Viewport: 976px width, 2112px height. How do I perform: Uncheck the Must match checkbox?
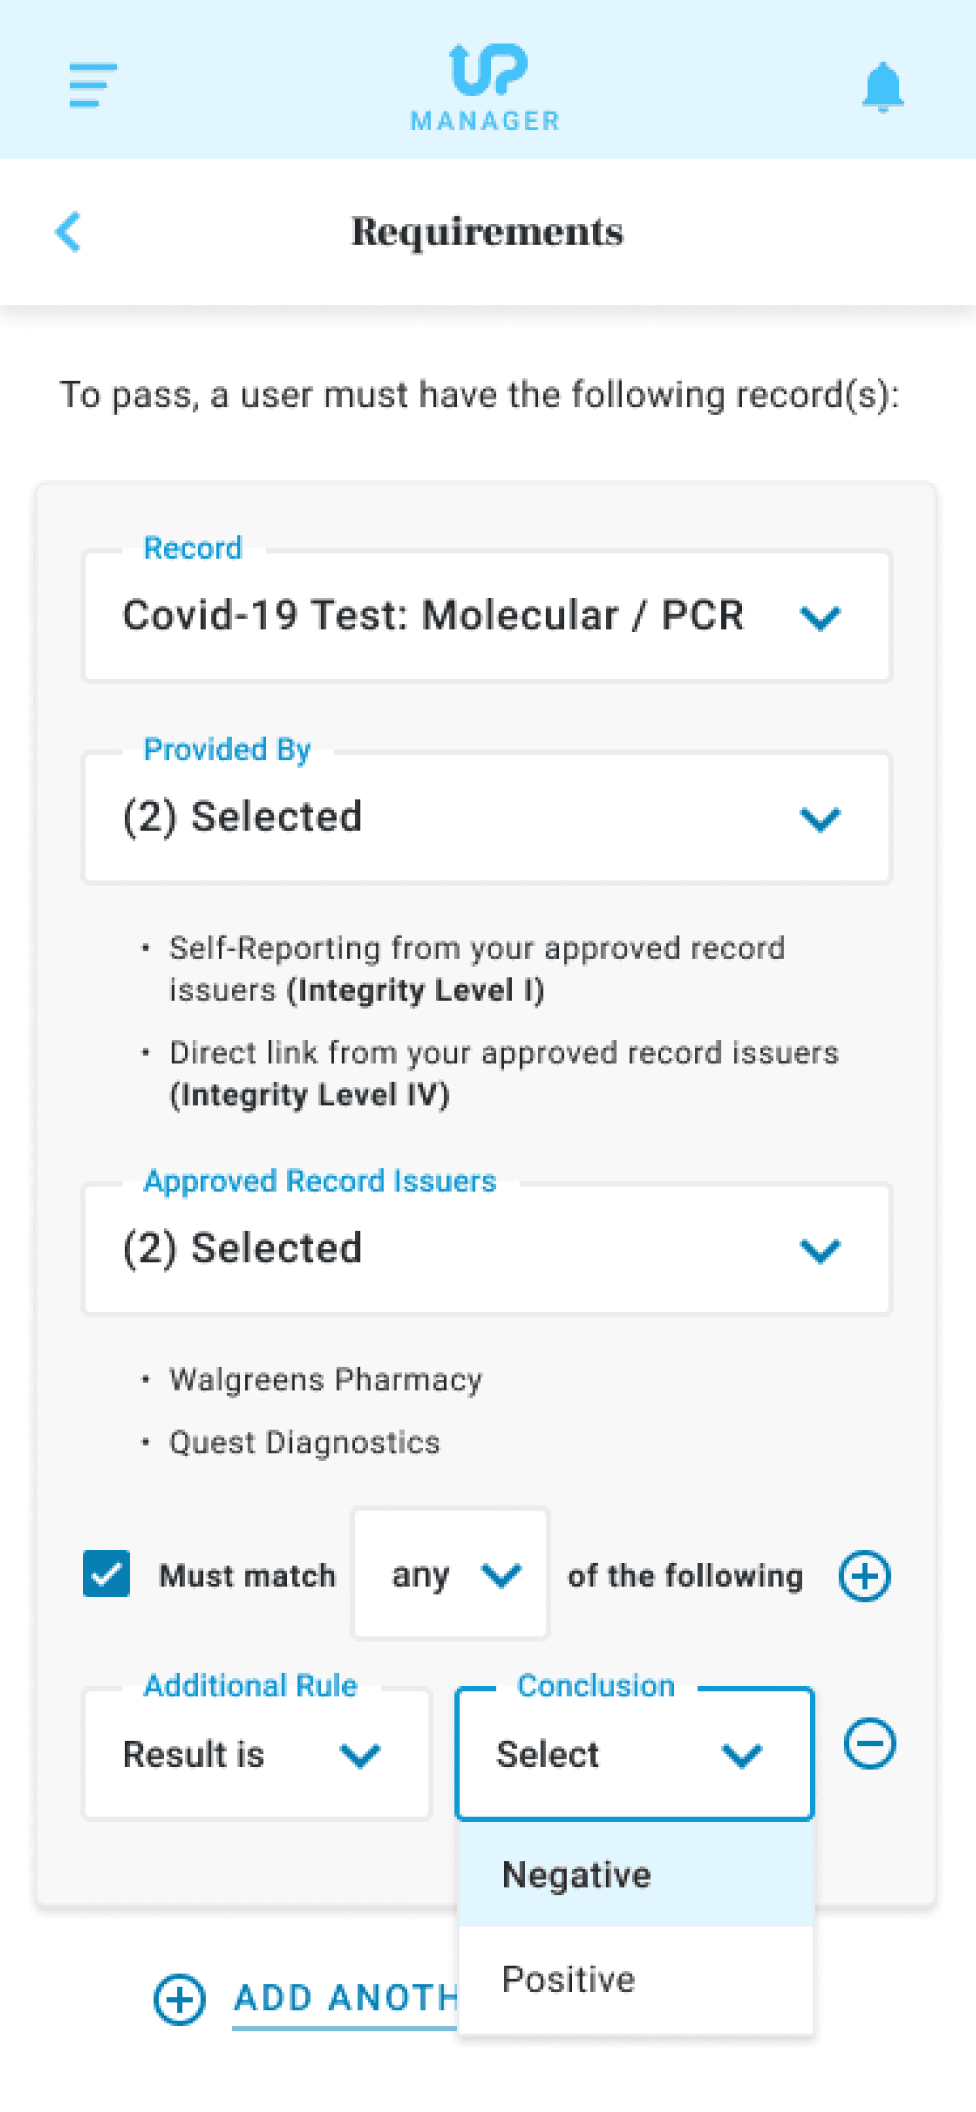point(107,1574)
